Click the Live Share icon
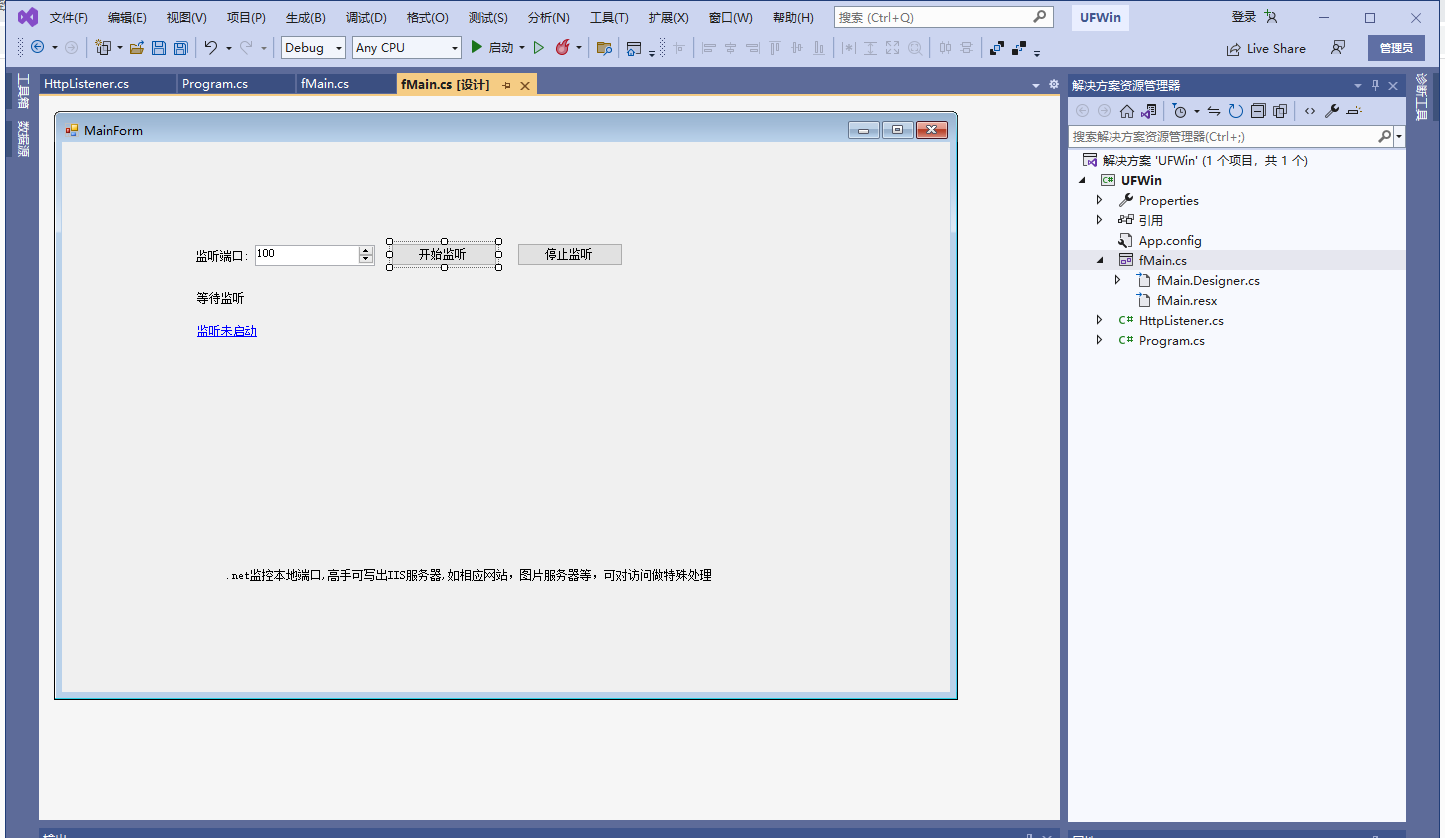Image resolution: width=1445 pixels, height=838 pixels. pyautogui.click(x=1235, y=48)
